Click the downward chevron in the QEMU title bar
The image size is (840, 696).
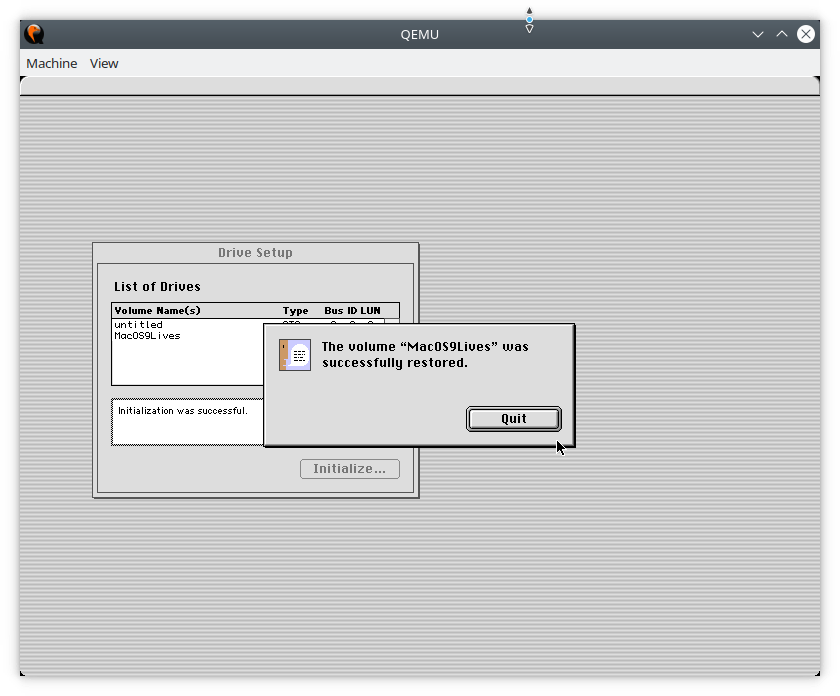tap(757, 34)
